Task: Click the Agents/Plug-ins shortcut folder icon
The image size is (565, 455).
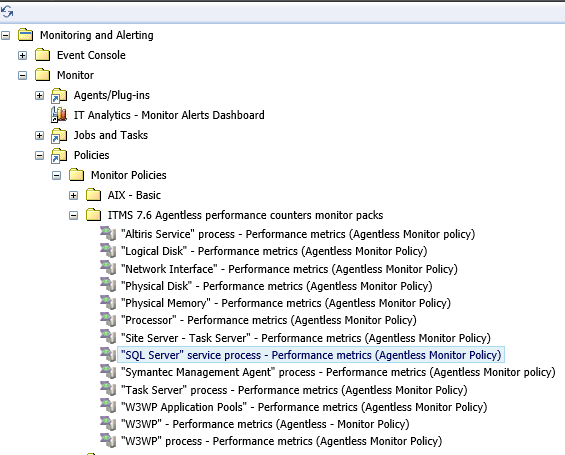Action: coord(59,95)
